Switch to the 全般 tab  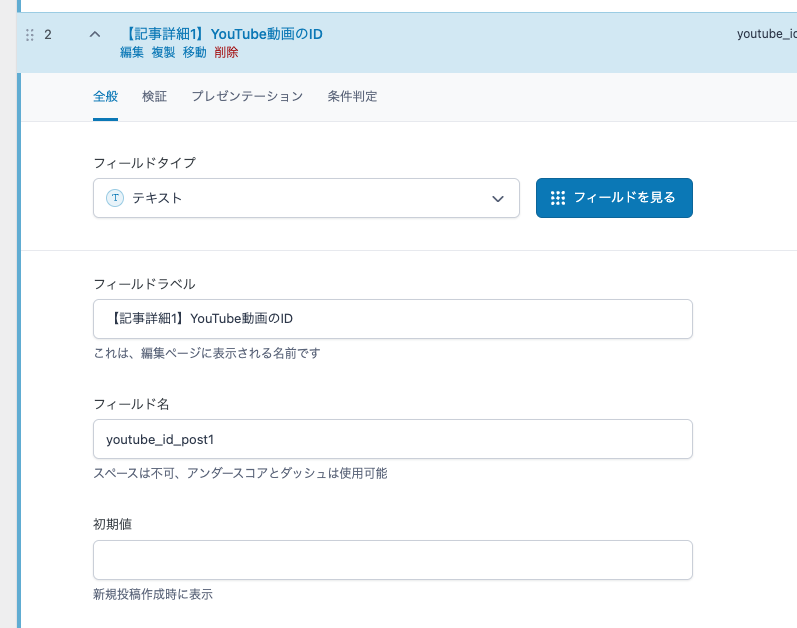[x=106, y=97]
